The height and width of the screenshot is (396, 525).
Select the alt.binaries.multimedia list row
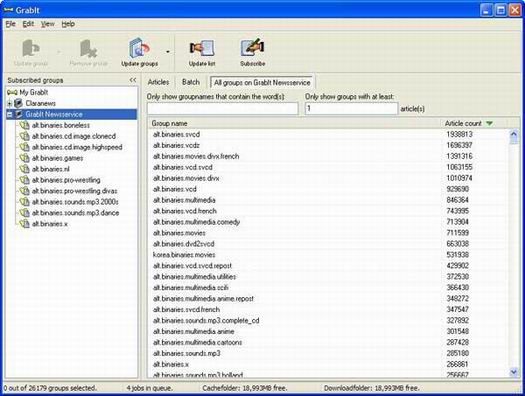(328, 200)
